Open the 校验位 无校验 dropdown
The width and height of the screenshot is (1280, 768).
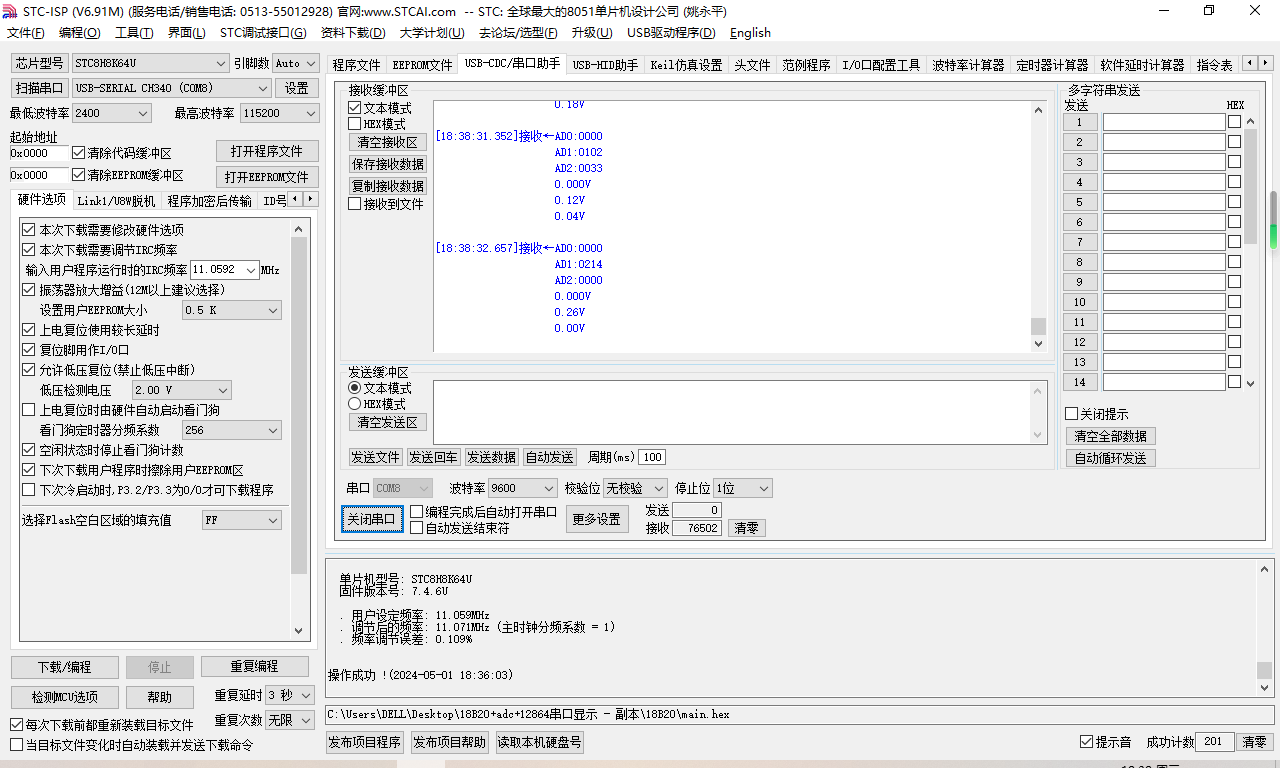click(635, 488)
